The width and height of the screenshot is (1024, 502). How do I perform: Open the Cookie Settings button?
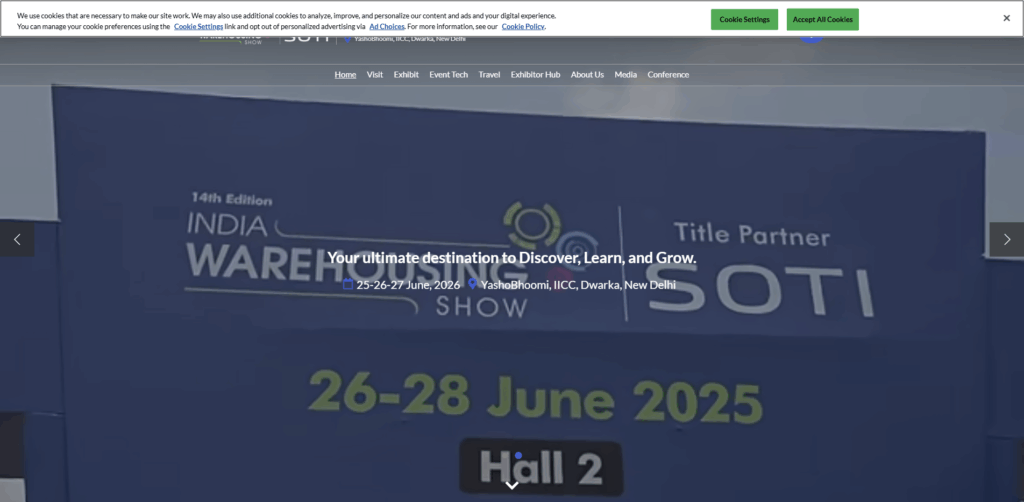click(x=744, y=19)
